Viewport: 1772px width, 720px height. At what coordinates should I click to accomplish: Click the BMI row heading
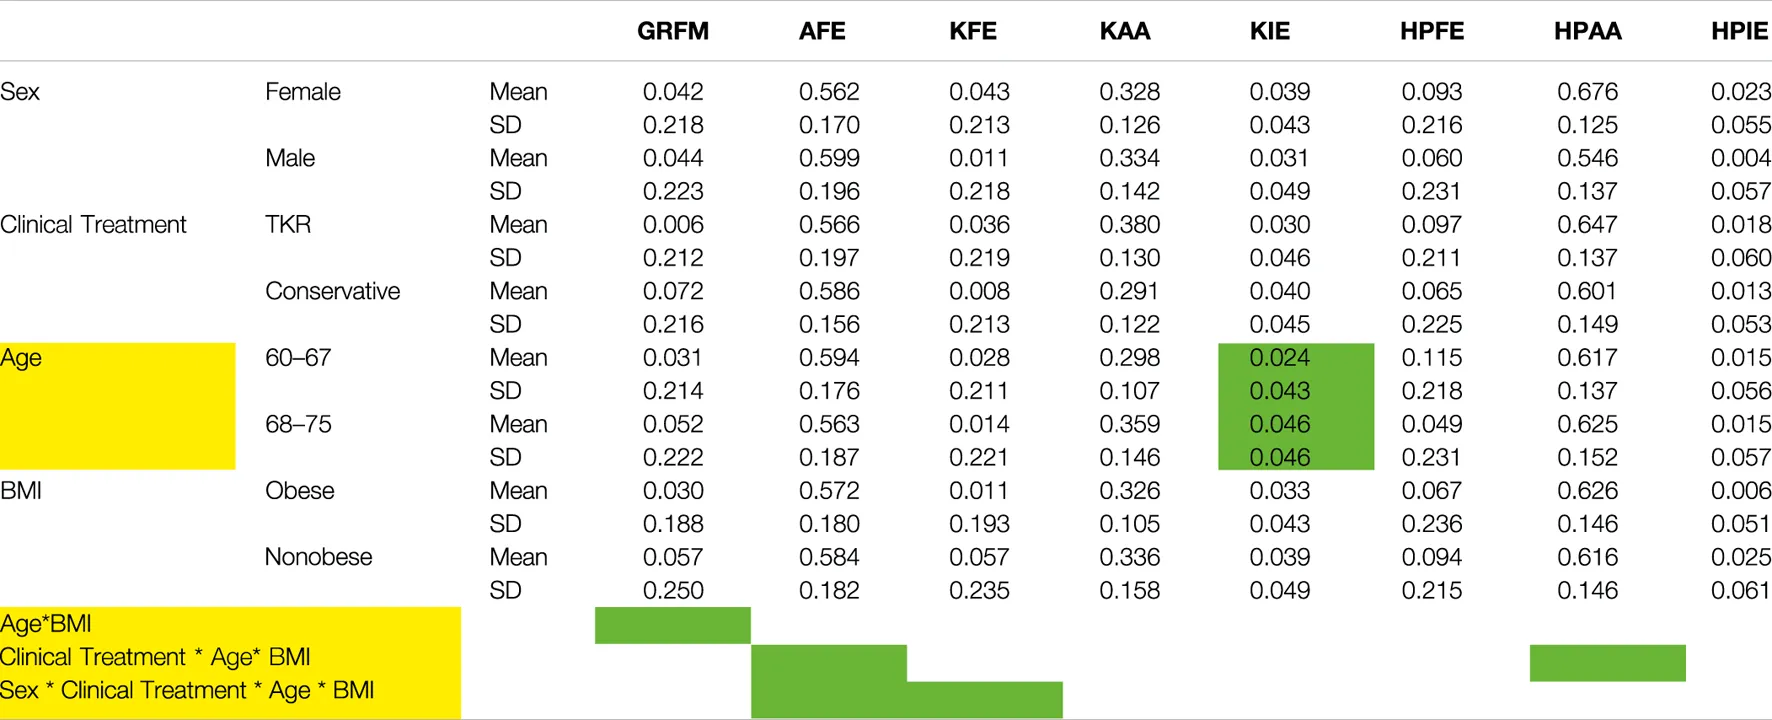point(21,491)
